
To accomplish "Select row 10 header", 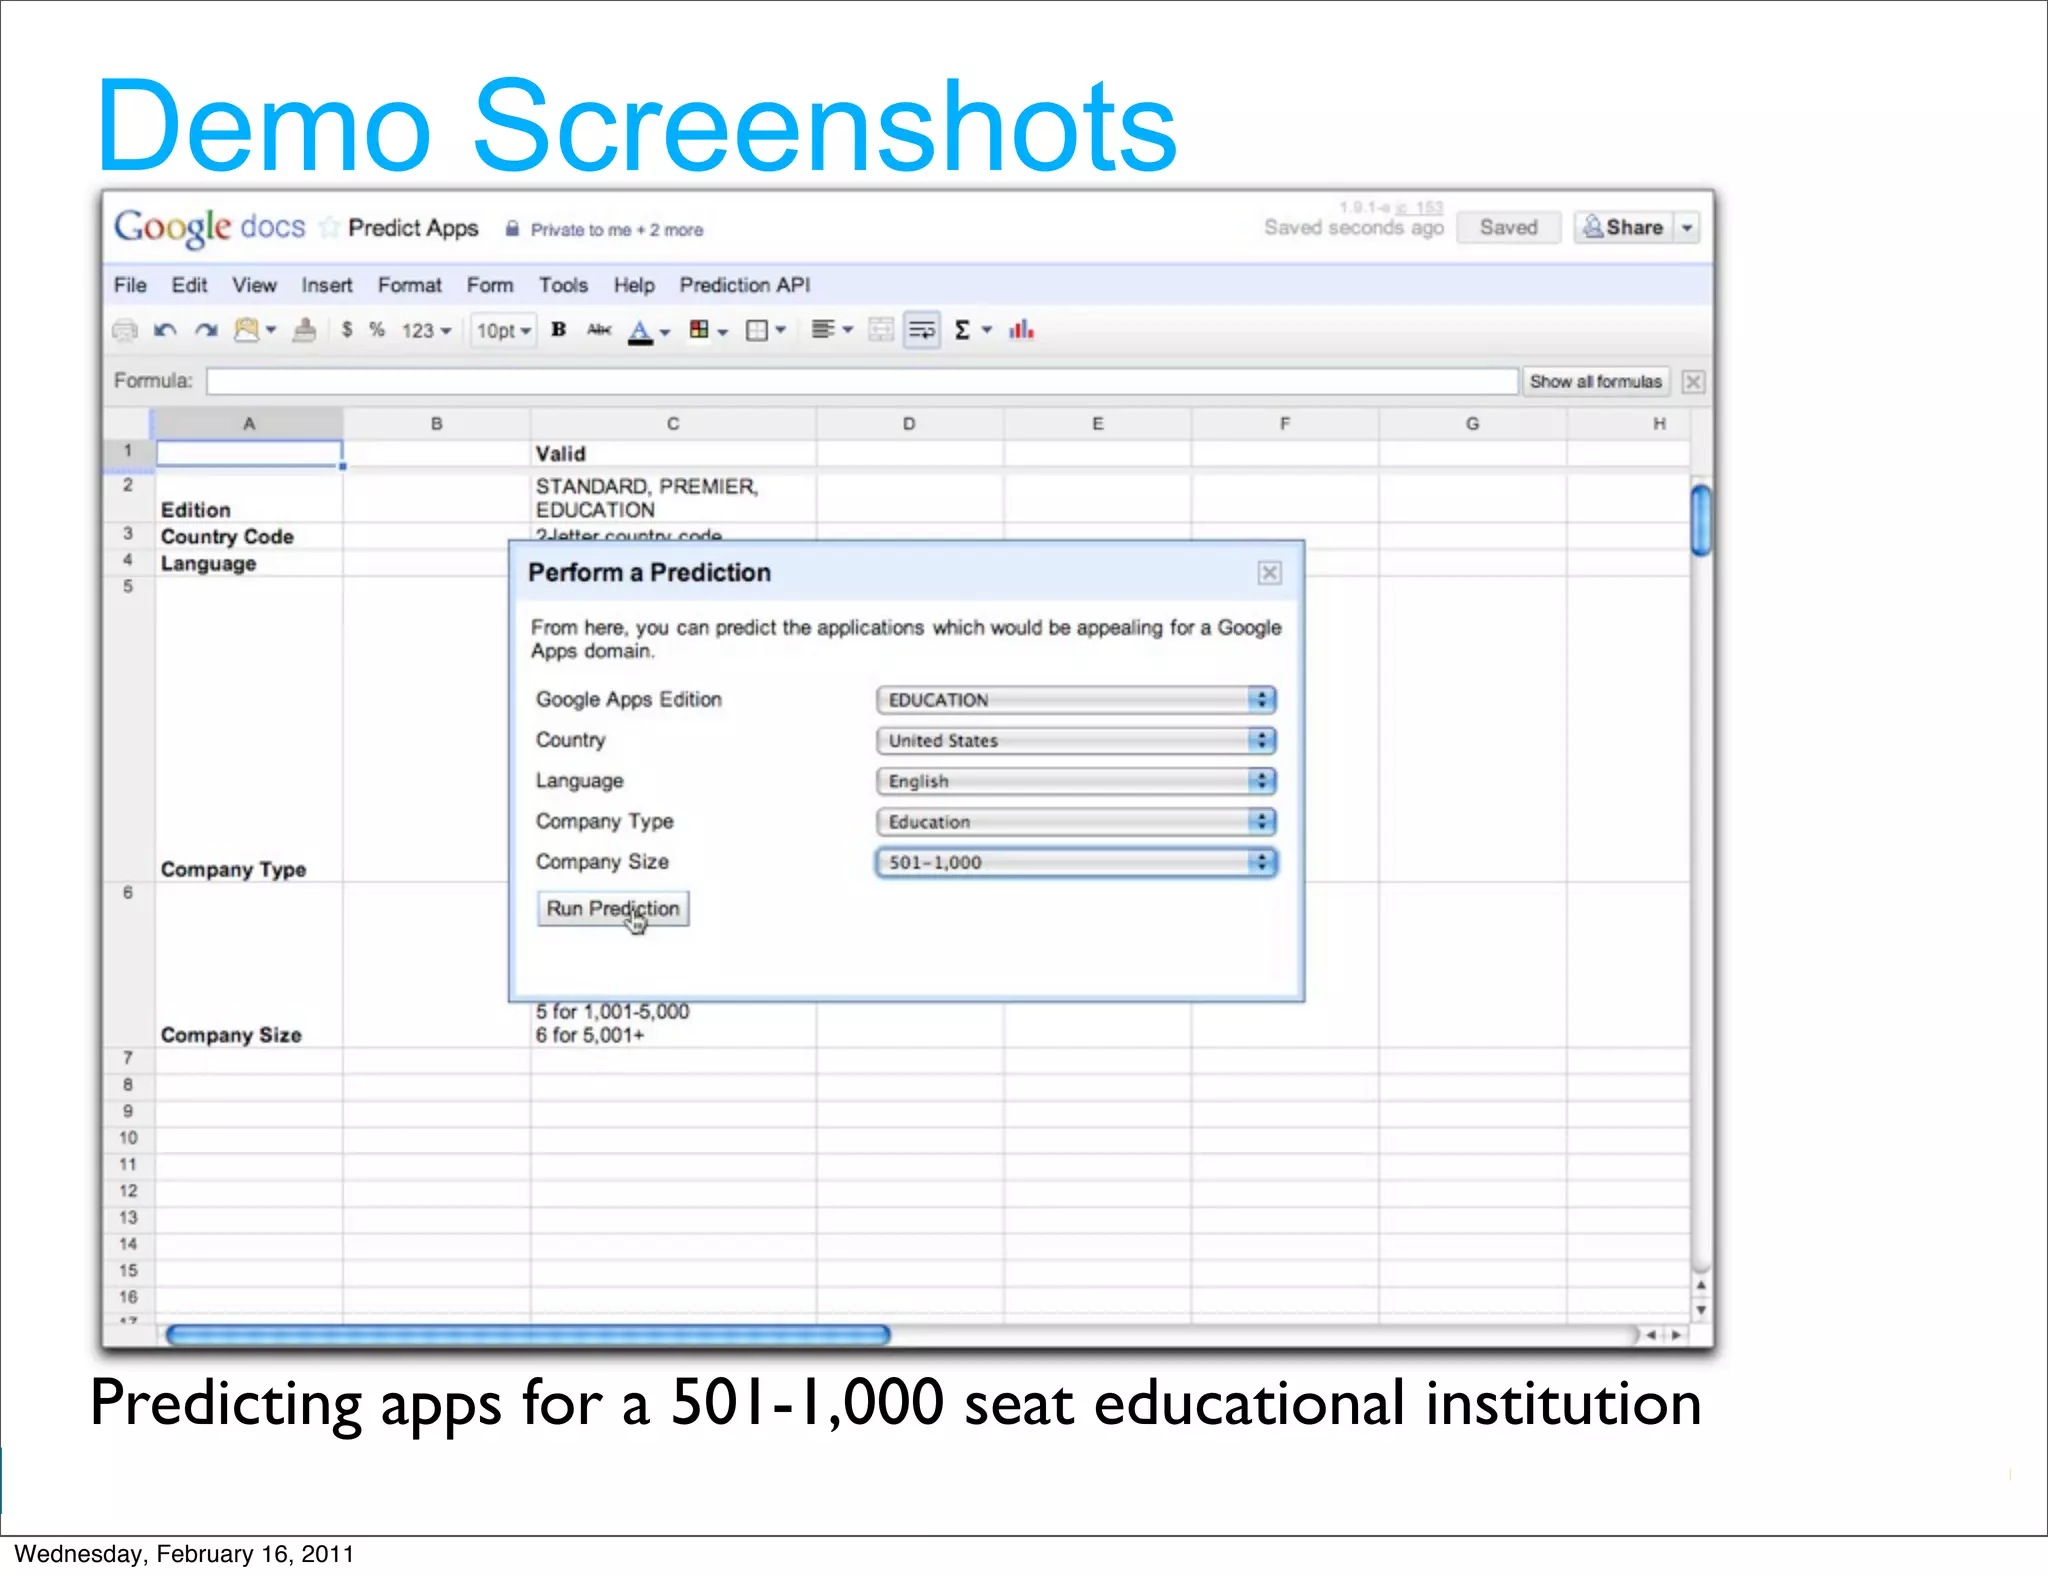I will 128,1138.
